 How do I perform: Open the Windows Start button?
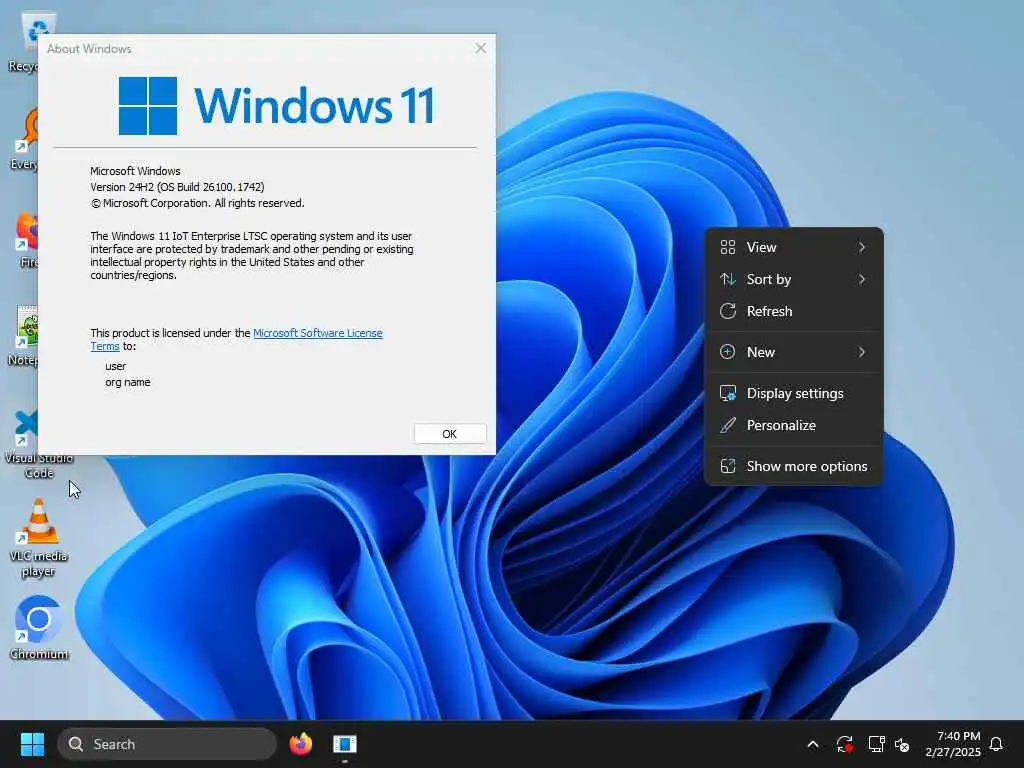[x=32, y=744]
